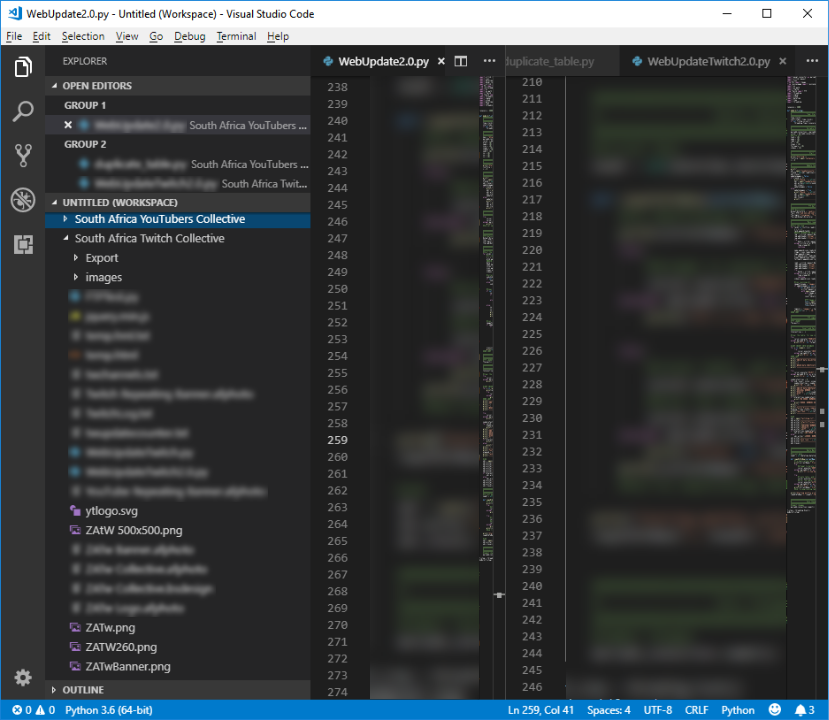The height and width of the screenshot is (720, 829).
Task: Click line number 259 in left editor
Action: pos(337,440)
